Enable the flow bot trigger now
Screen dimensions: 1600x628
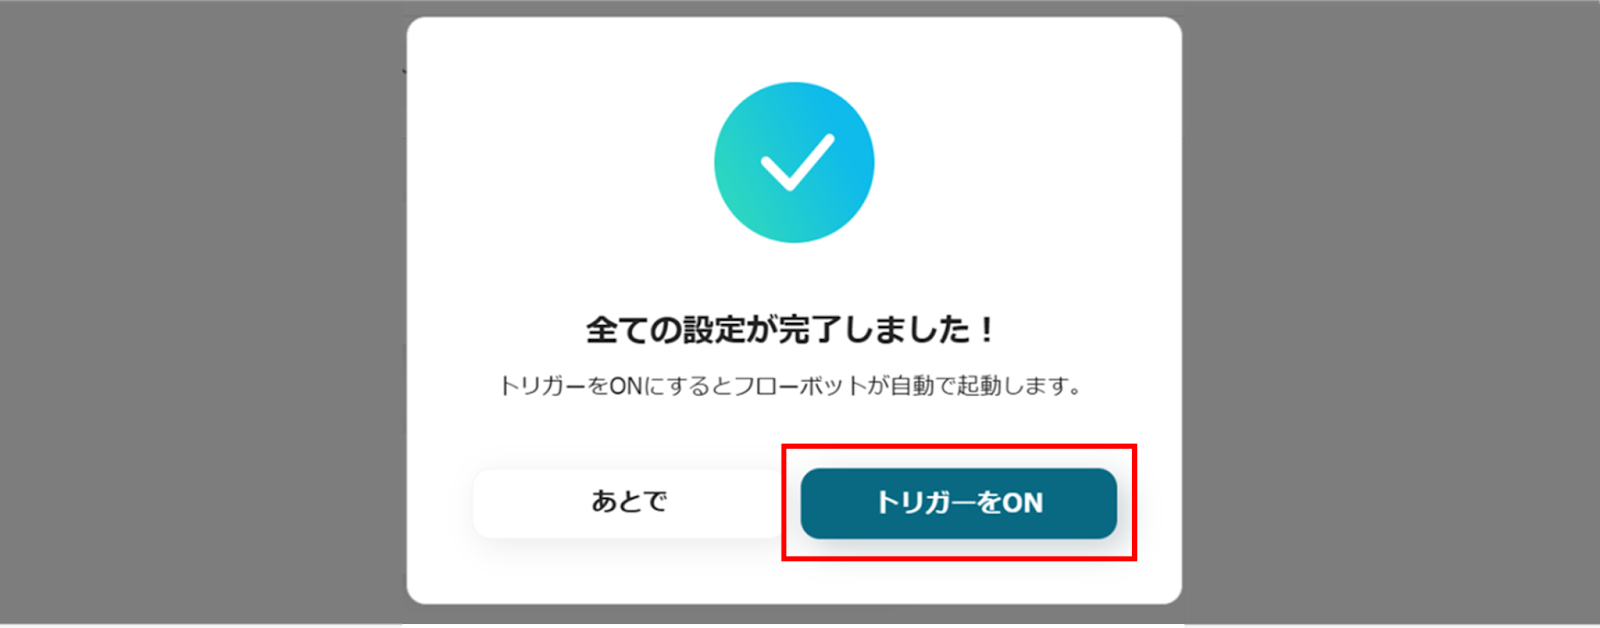(x=958, y=503)
